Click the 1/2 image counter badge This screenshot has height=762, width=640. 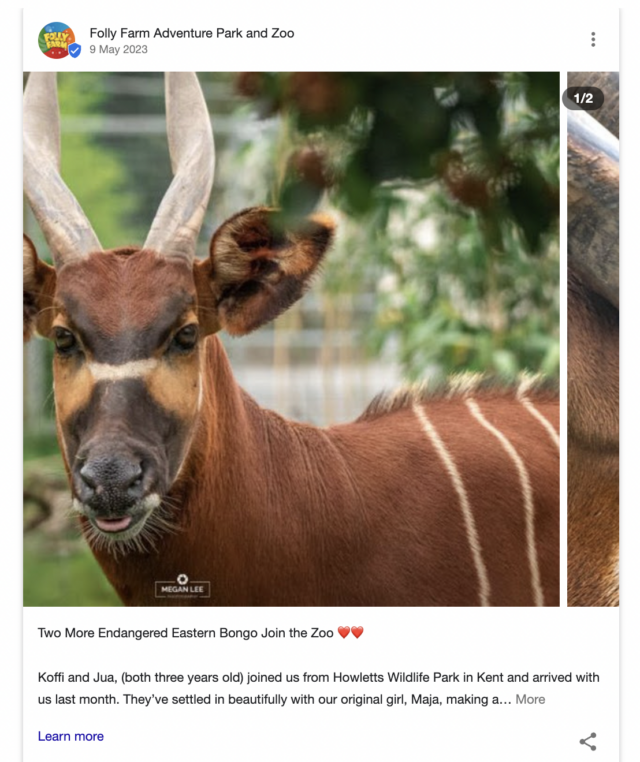(x=583, y=99)
